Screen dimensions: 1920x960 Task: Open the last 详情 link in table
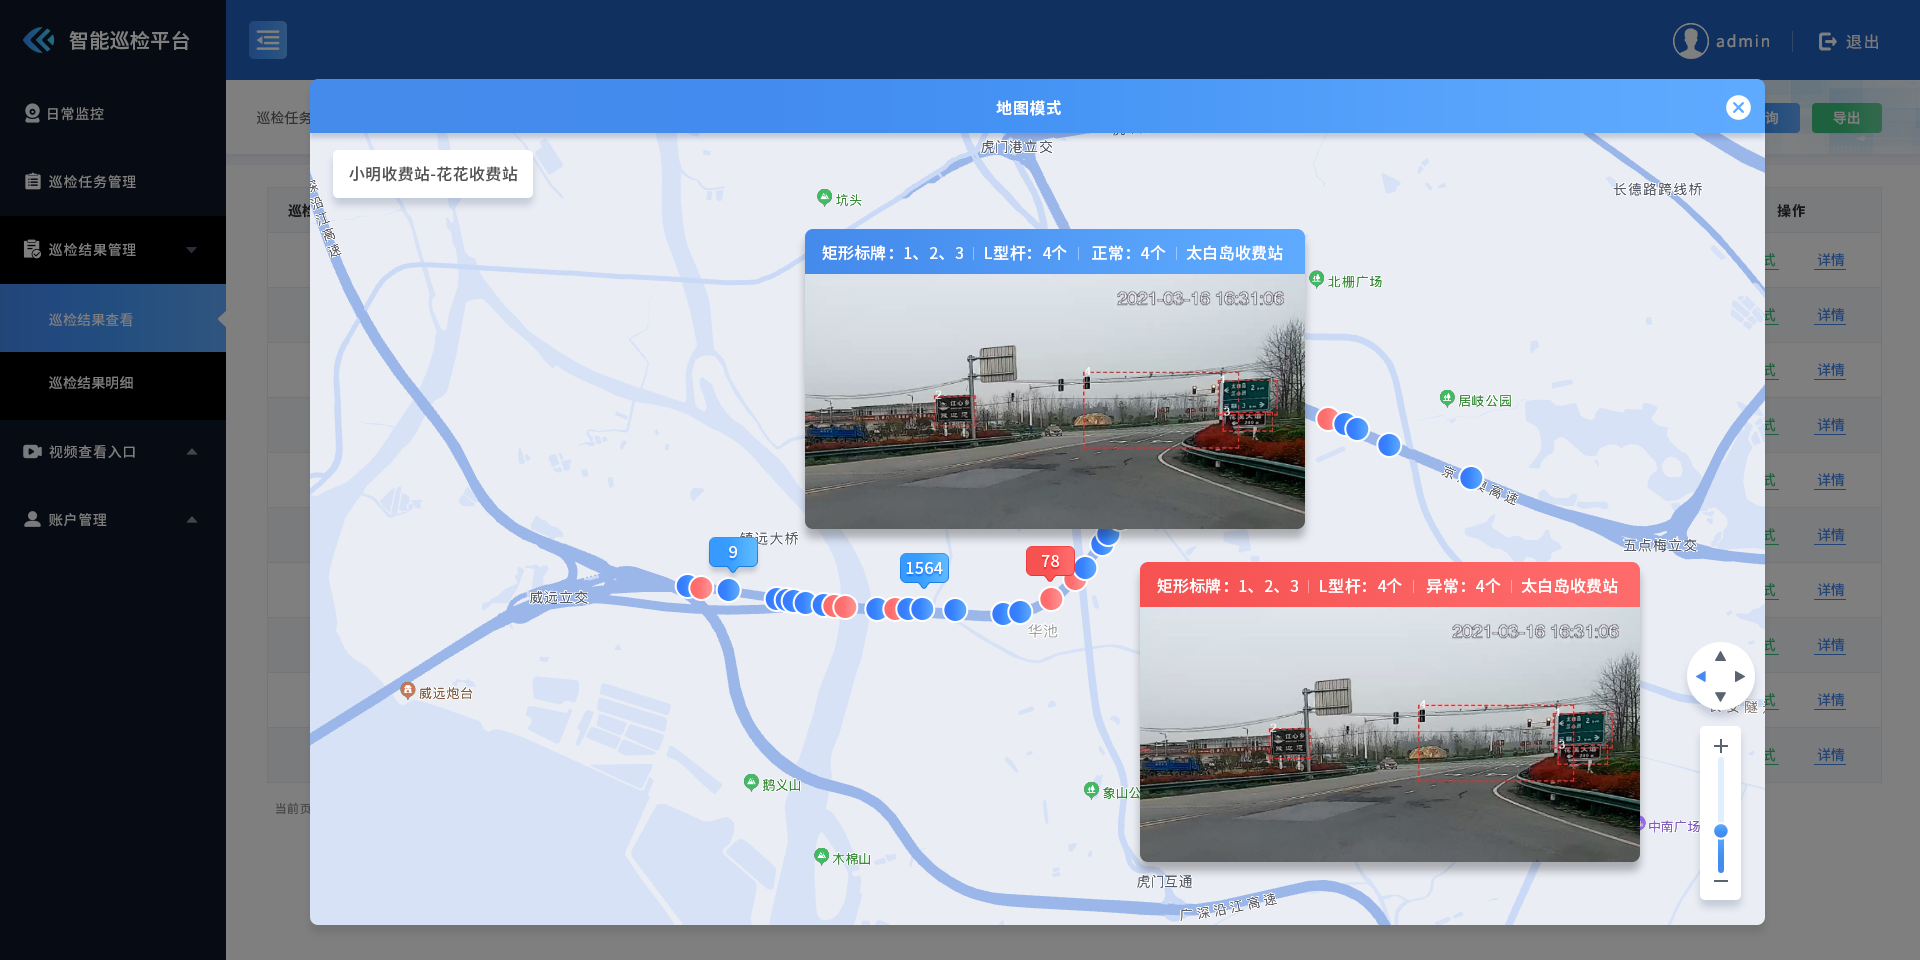click(x=1831, y=755)
